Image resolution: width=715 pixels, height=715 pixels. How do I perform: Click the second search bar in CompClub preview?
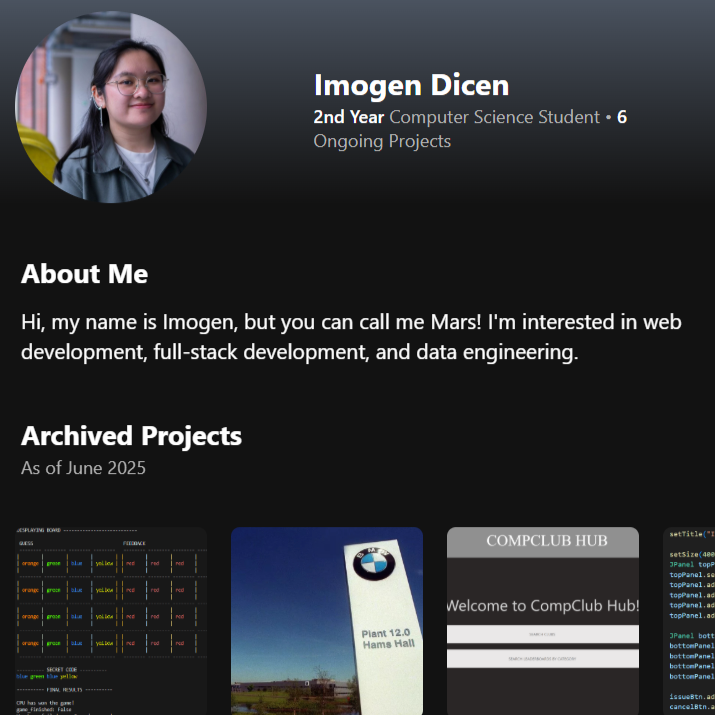coord(542,658)
